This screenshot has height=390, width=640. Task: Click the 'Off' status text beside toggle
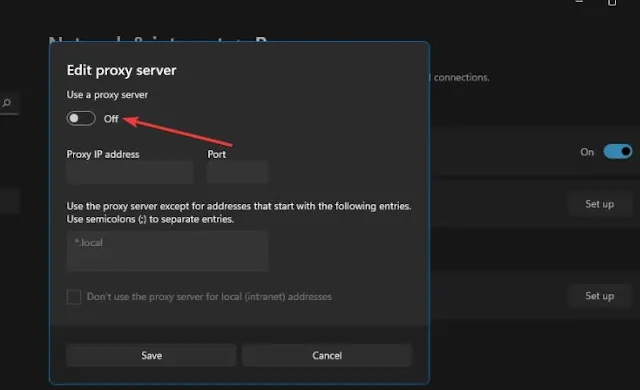tap(111, 119)
